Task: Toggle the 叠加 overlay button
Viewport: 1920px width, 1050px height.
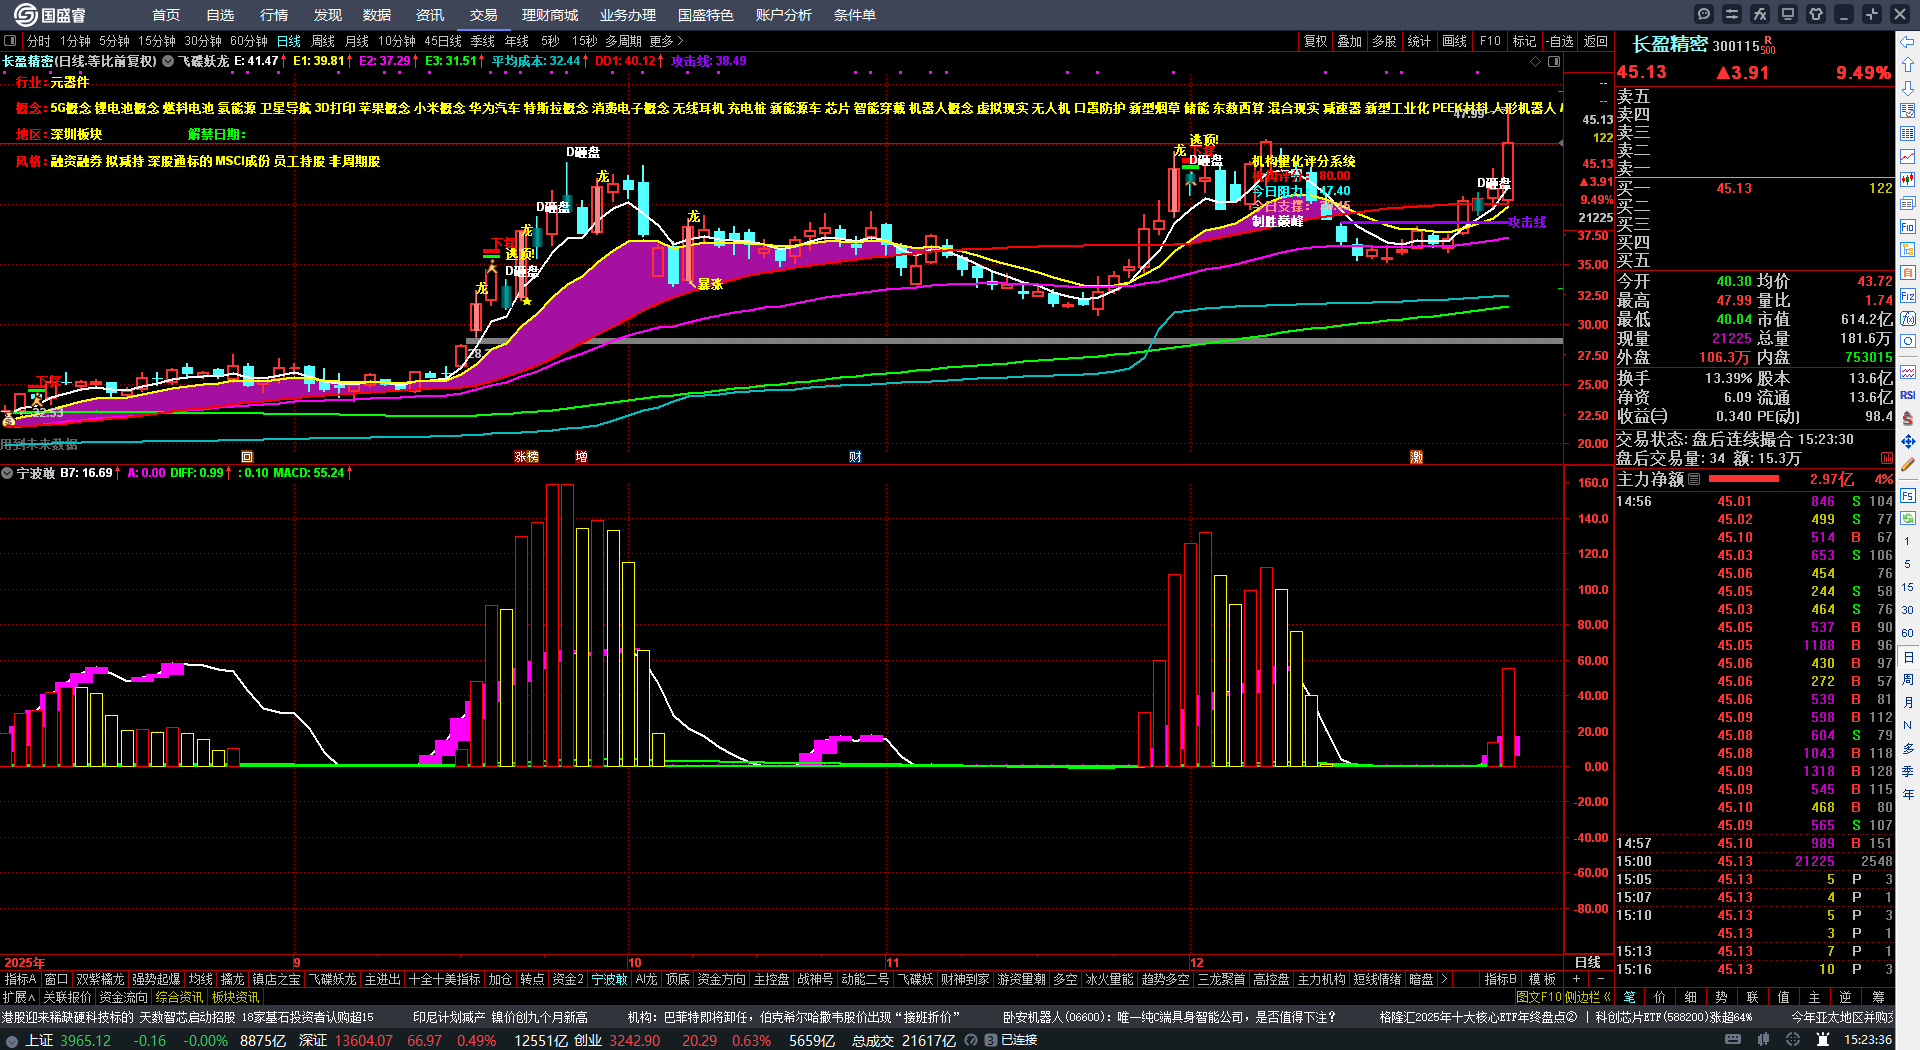Action: [x=1350, y=41]
